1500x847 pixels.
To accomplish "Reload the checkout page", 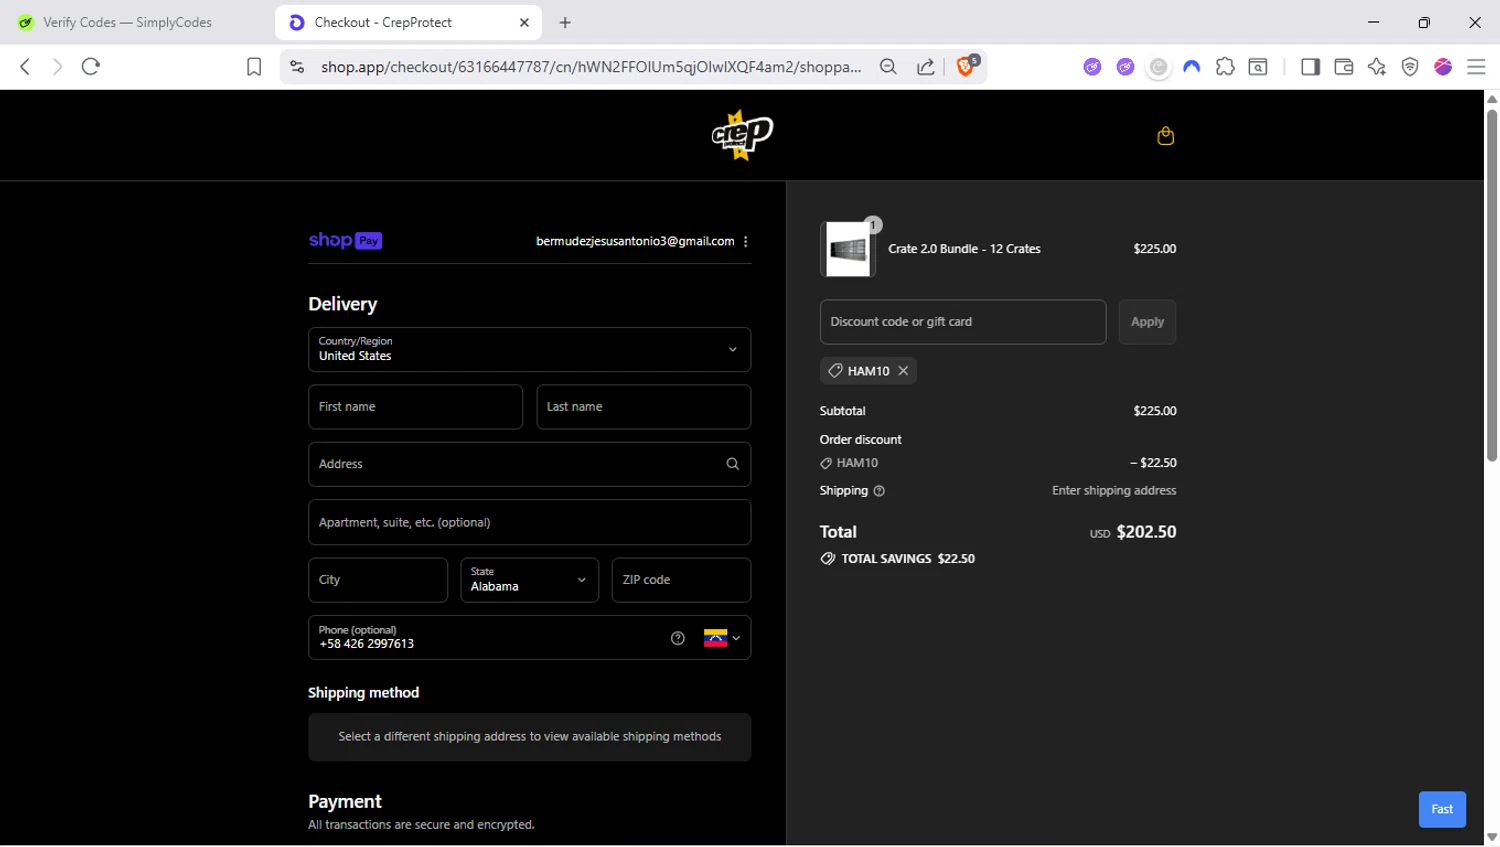I will 91,67.
